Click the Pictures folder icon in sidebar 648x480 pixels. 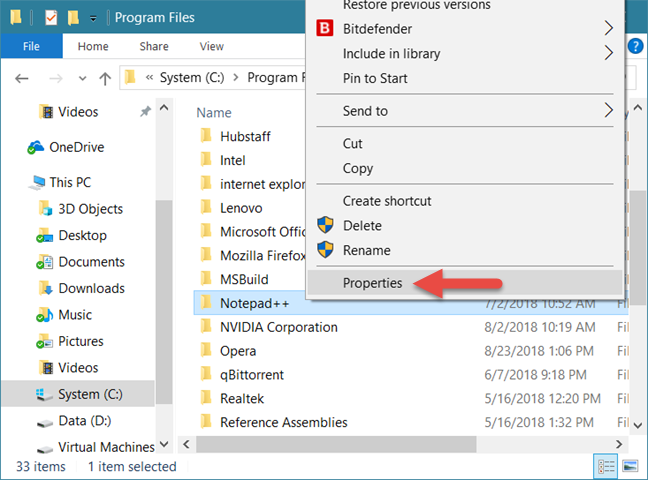[x=45, y=341]
